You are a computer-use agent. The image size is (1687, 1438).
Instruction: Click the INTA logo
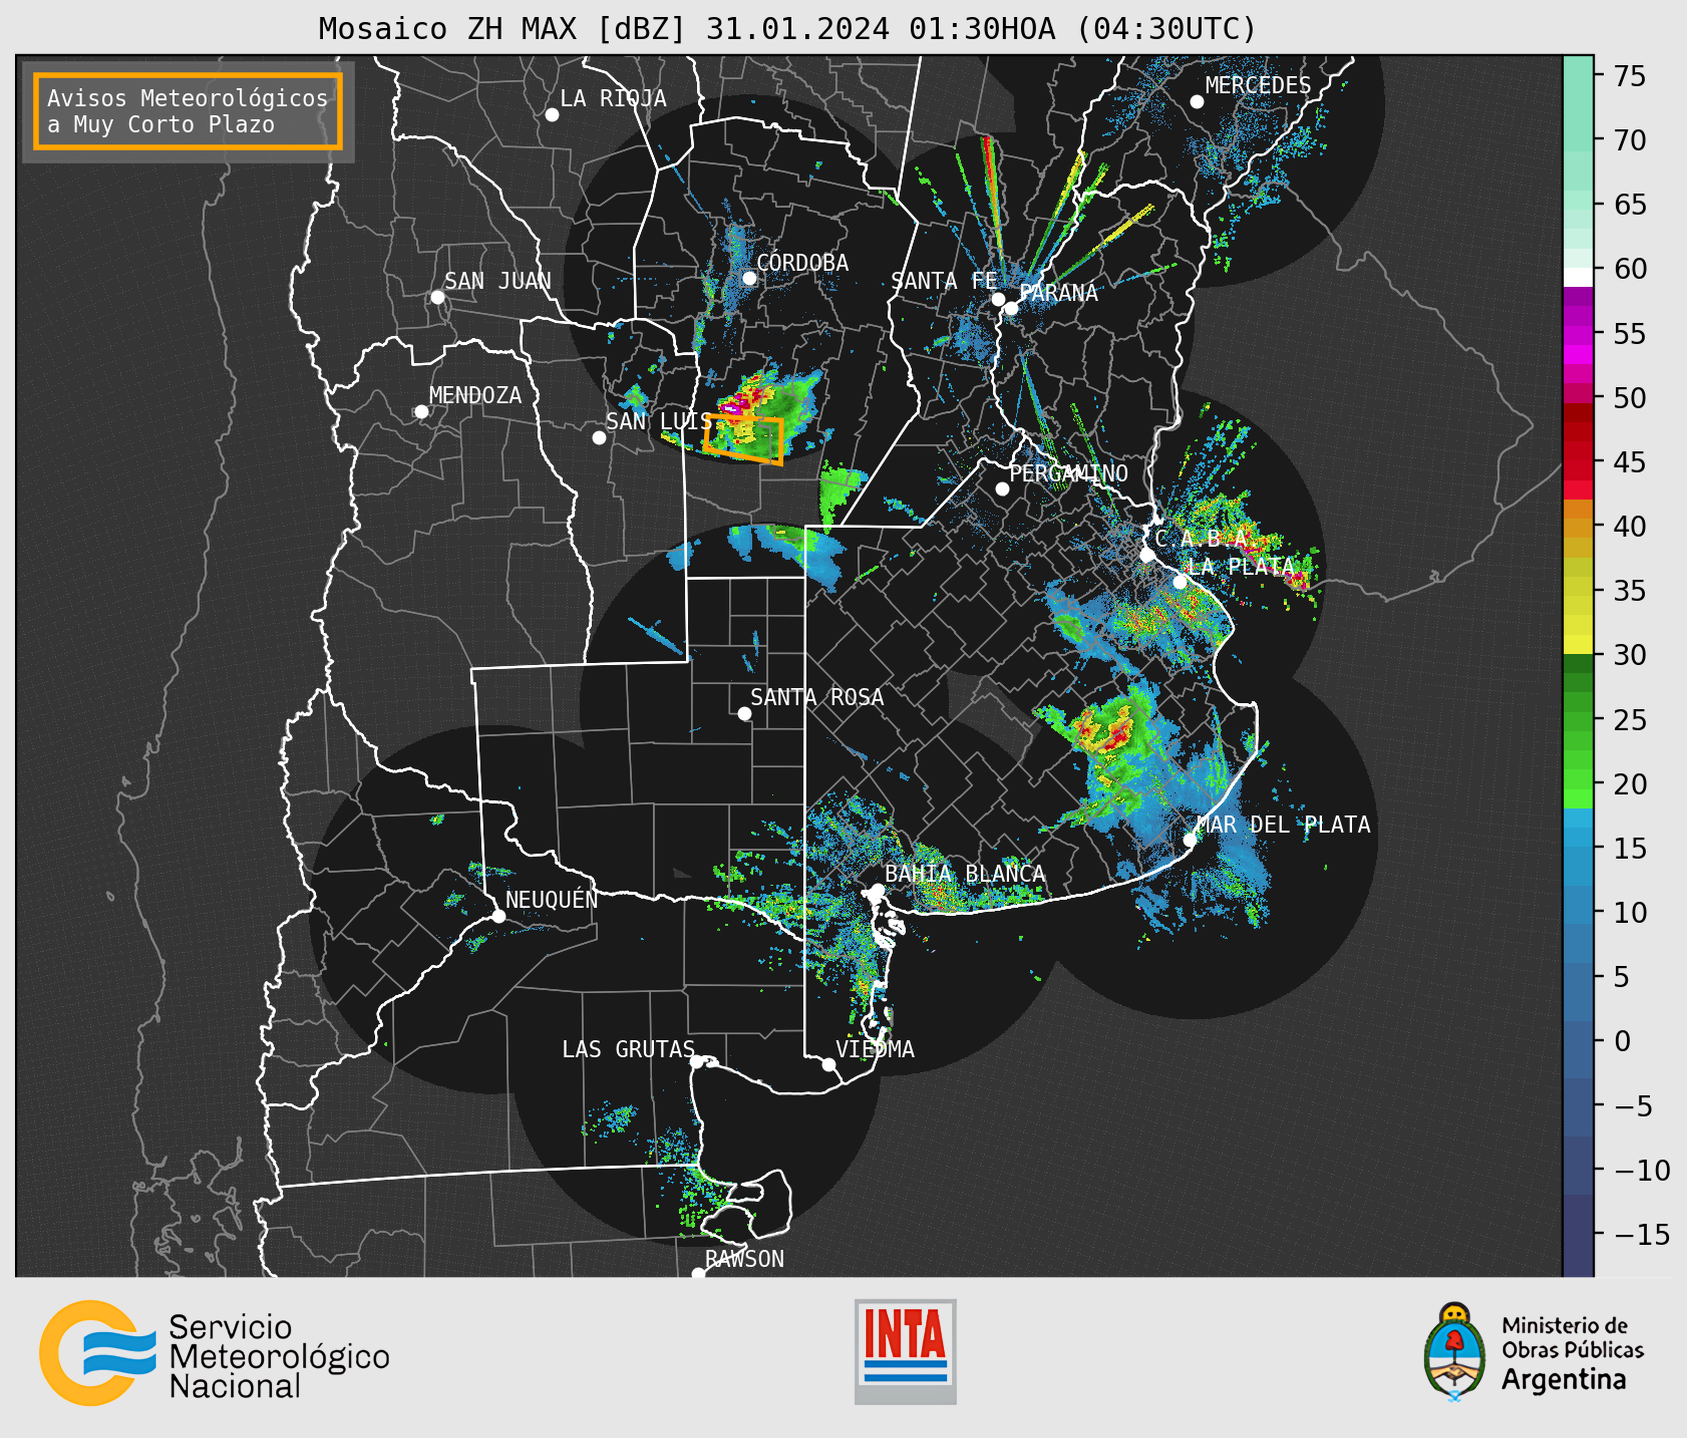(905, 1351)
